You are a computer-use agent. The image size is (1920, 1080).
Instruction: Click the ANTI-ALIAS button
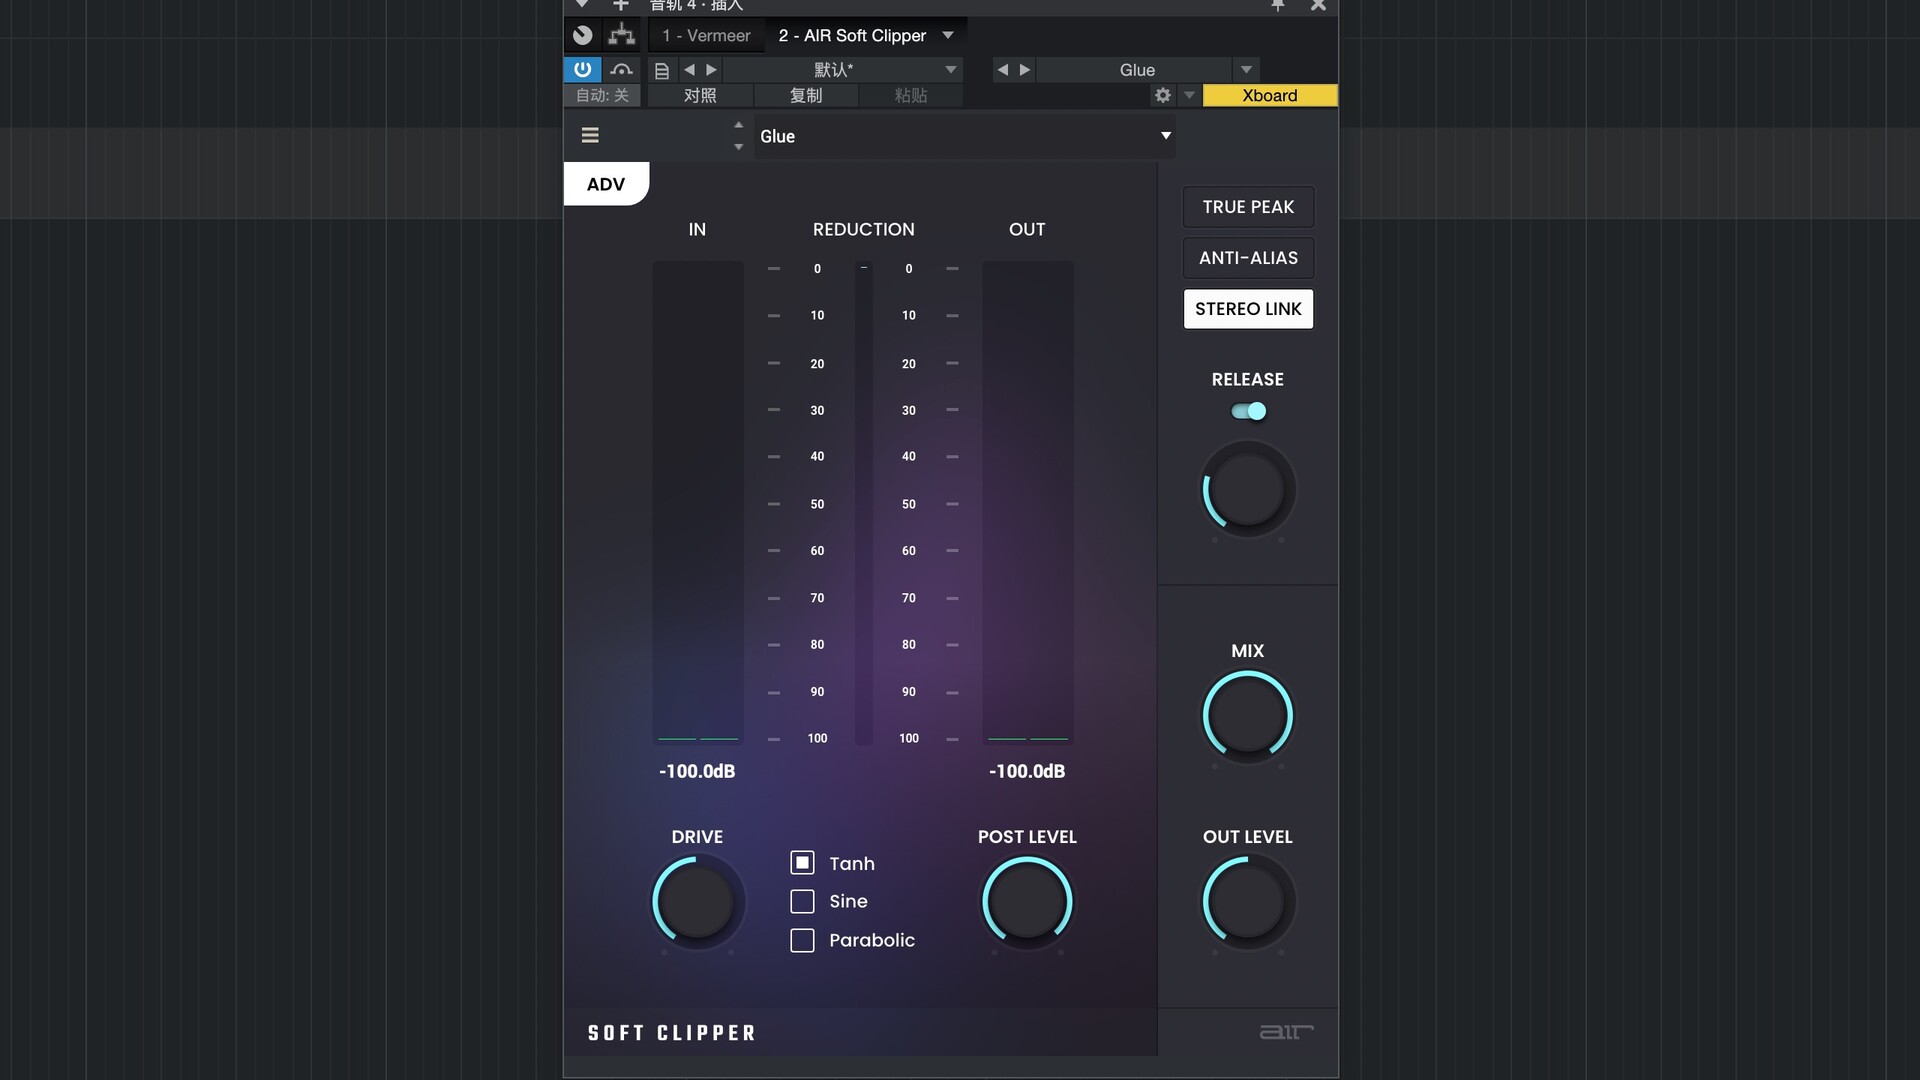1248,258
